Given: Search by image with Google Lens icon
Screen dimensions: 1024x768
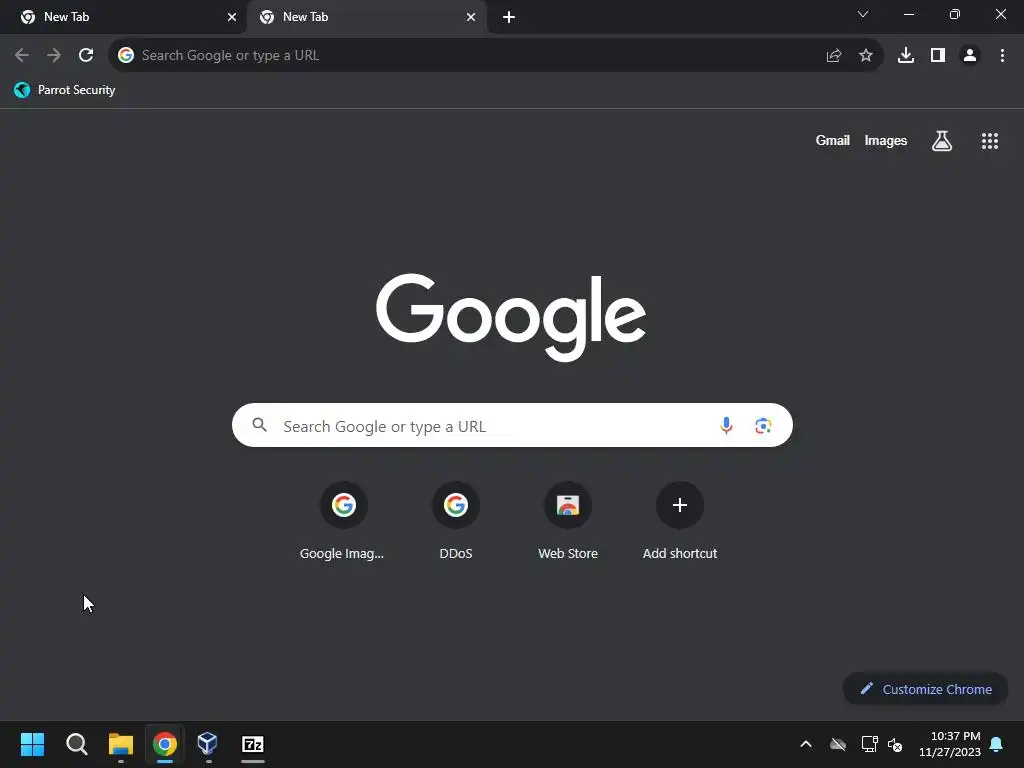Looking at the screenshot, I should [x=763, y=426].
